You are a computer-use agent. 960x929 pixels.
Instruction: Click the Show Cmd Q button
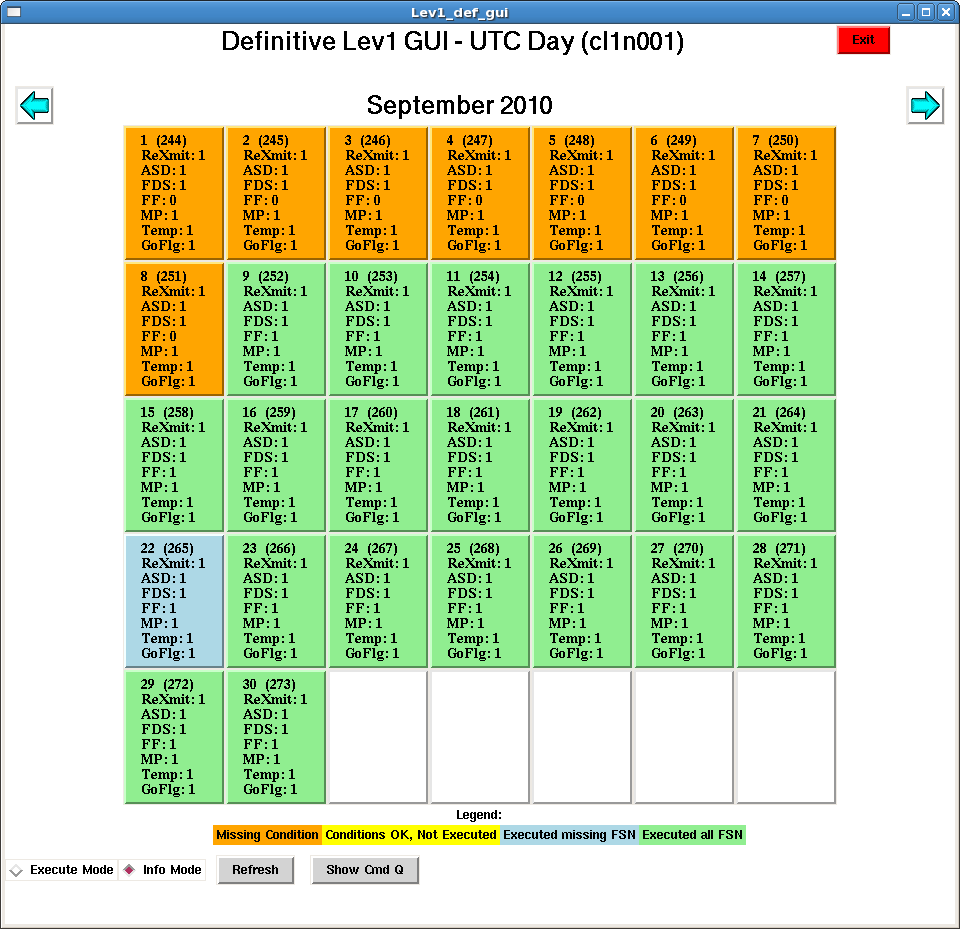pyautogui.click(x=365, y=870)
